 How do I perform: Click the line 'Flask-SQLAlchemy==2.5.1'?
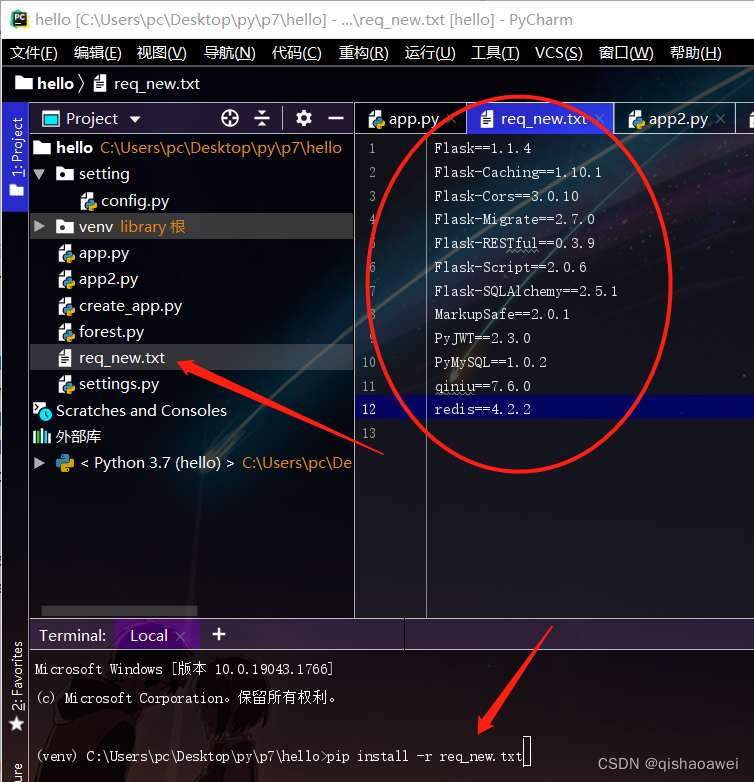(526, 291)
